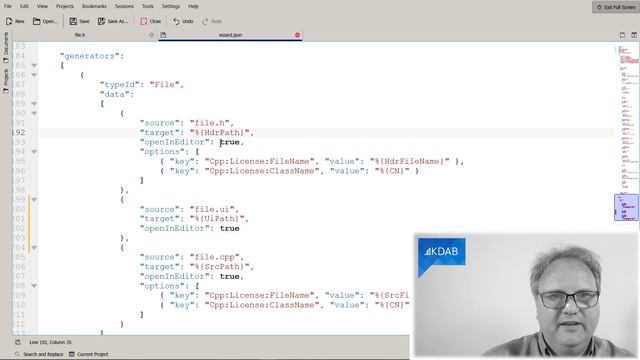
Task: Click the first view-split icon right of tab bar
Action: point(622,35)
